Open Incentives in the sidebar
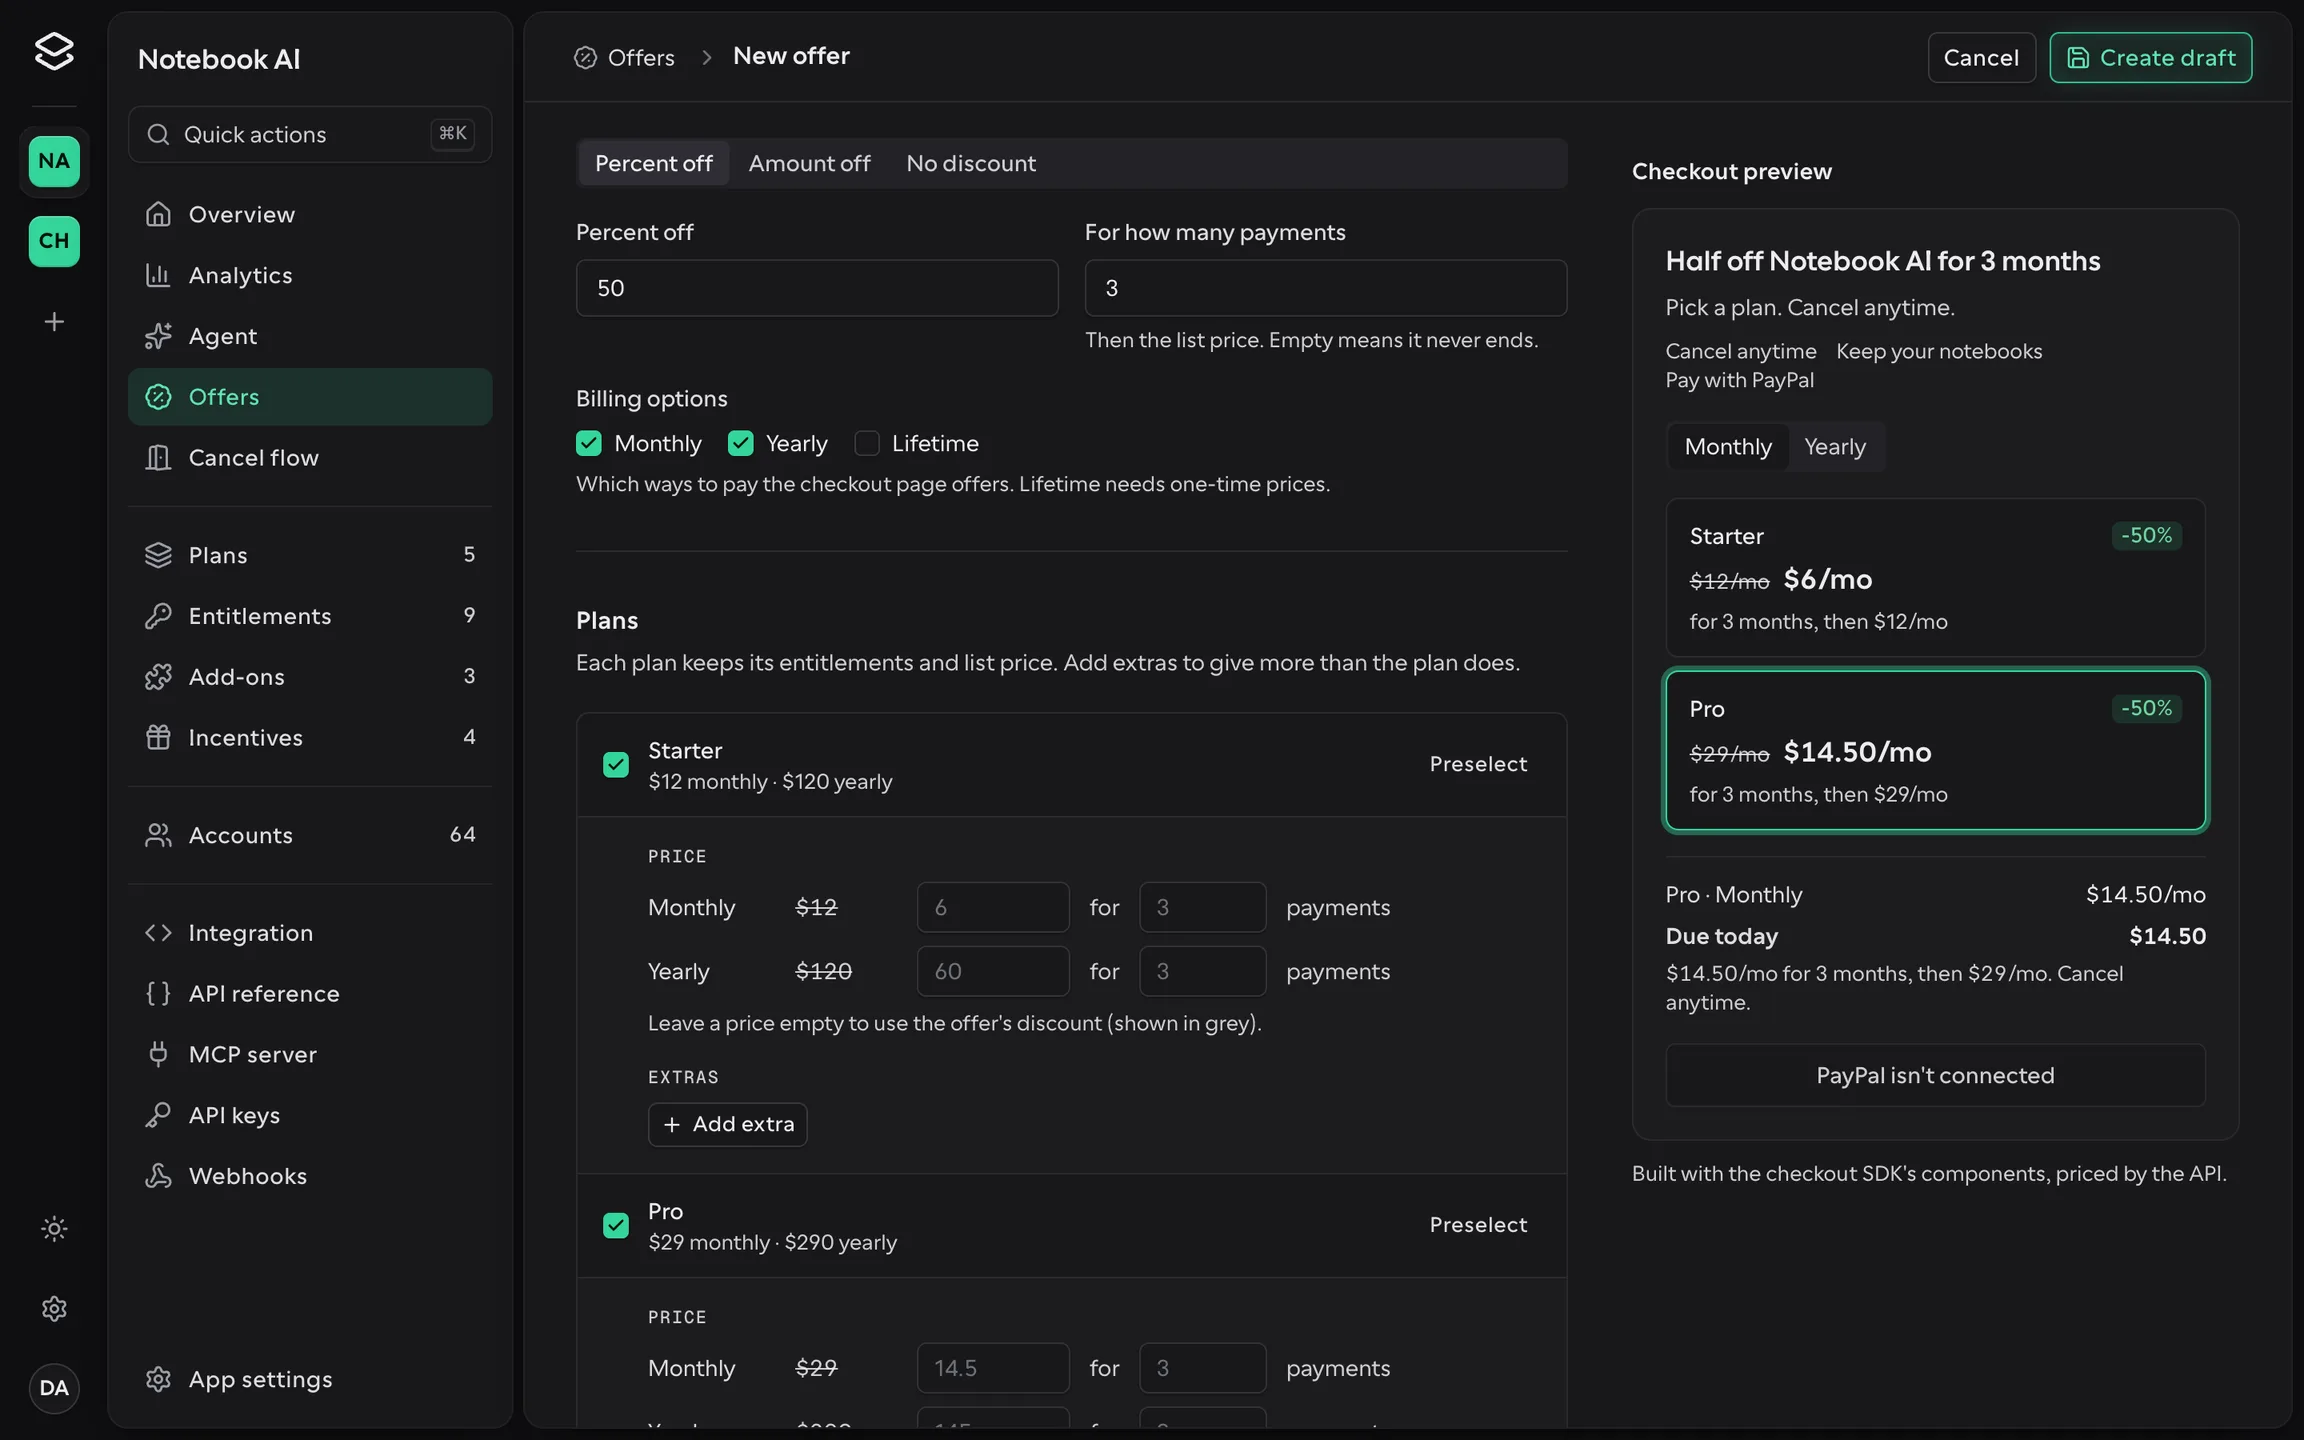Image resolution: width=2304 pixels, height=1440 pixels. coord(310,738)
